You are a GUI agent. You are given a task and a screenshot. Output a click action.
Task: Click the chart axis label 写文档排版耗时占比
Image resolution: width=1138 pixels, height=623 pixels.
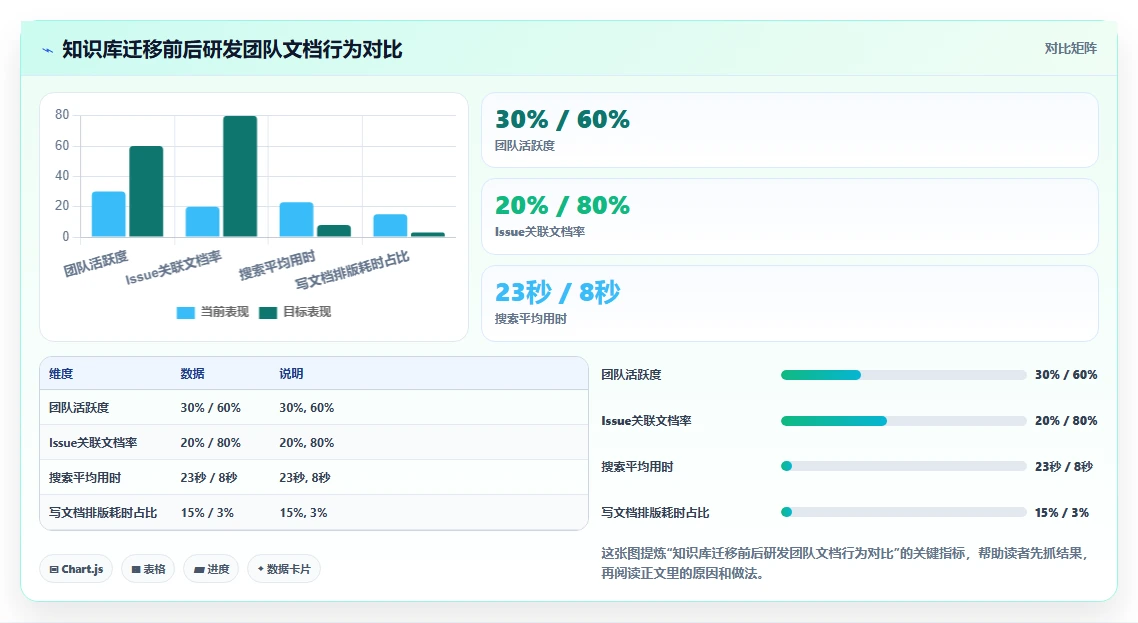point(352,270)
